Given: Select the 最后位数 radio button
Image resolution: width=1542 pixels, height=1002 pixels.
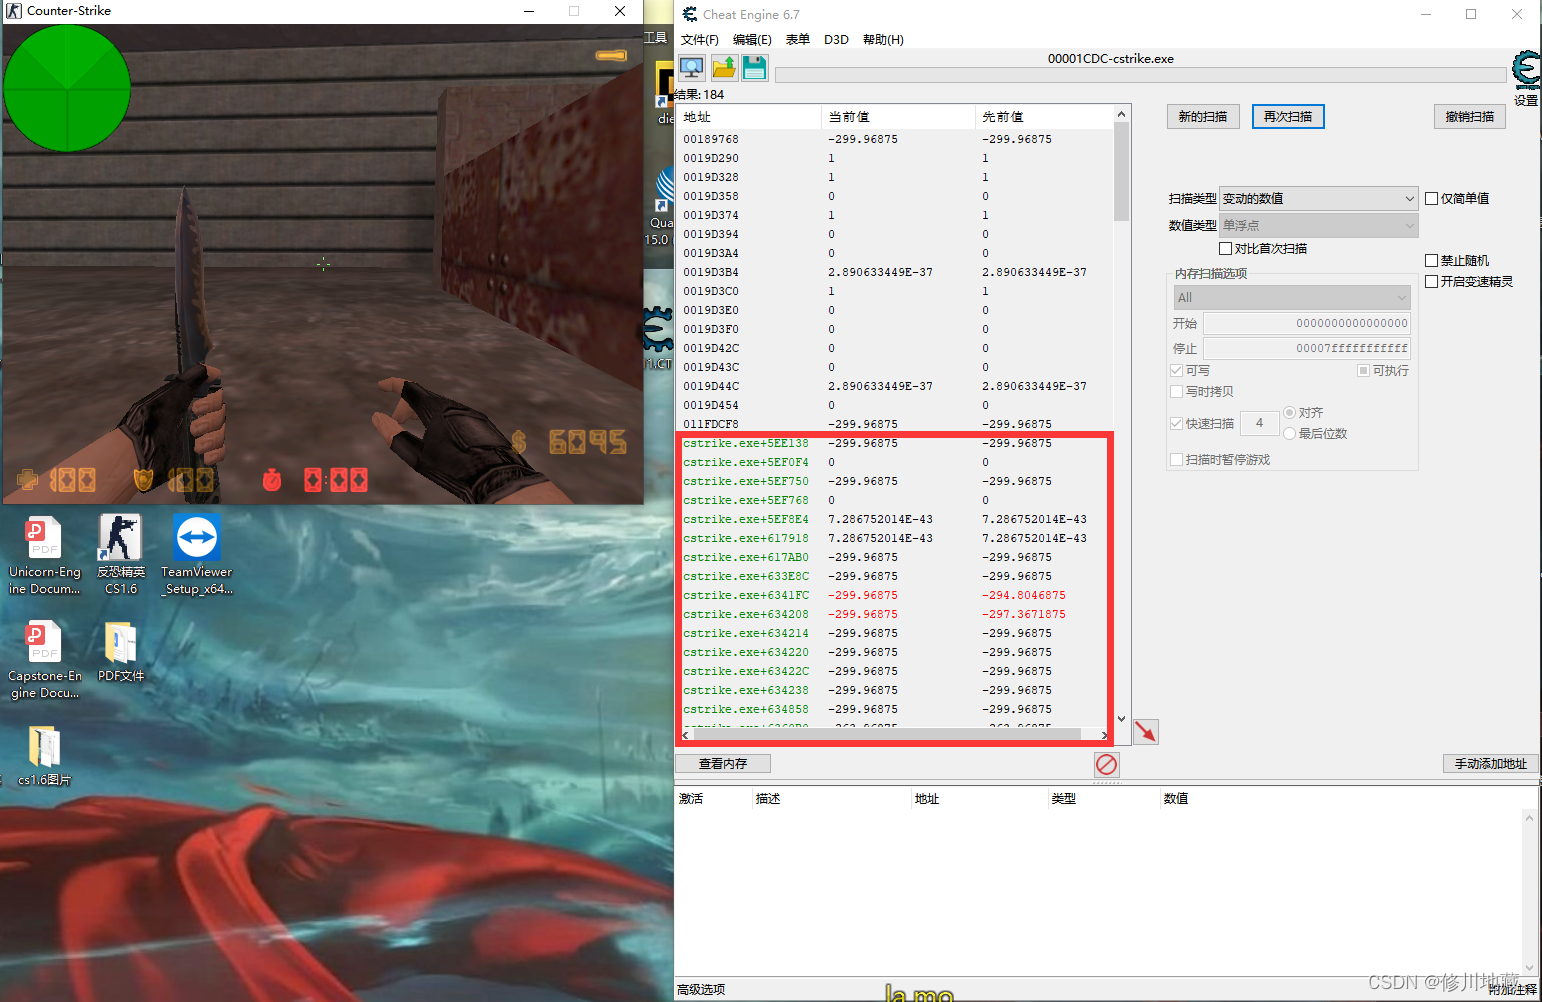Looking at the screenshot, I should 1289,433.
